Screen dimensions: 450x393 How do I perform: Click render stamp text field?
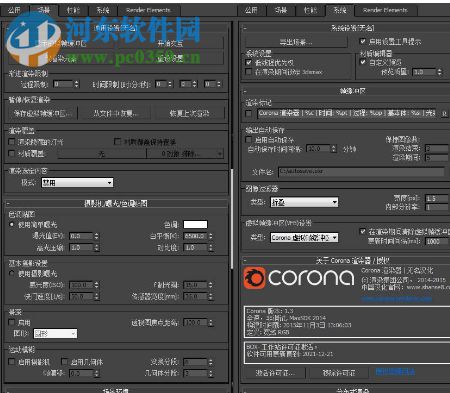[347, 114]
